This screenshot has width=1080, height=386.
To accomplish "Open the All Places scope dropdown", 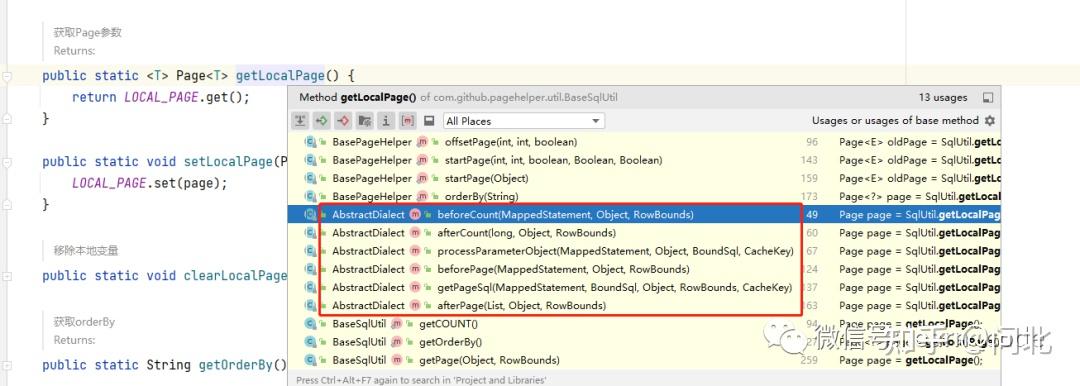I will (x=523, y=121).
